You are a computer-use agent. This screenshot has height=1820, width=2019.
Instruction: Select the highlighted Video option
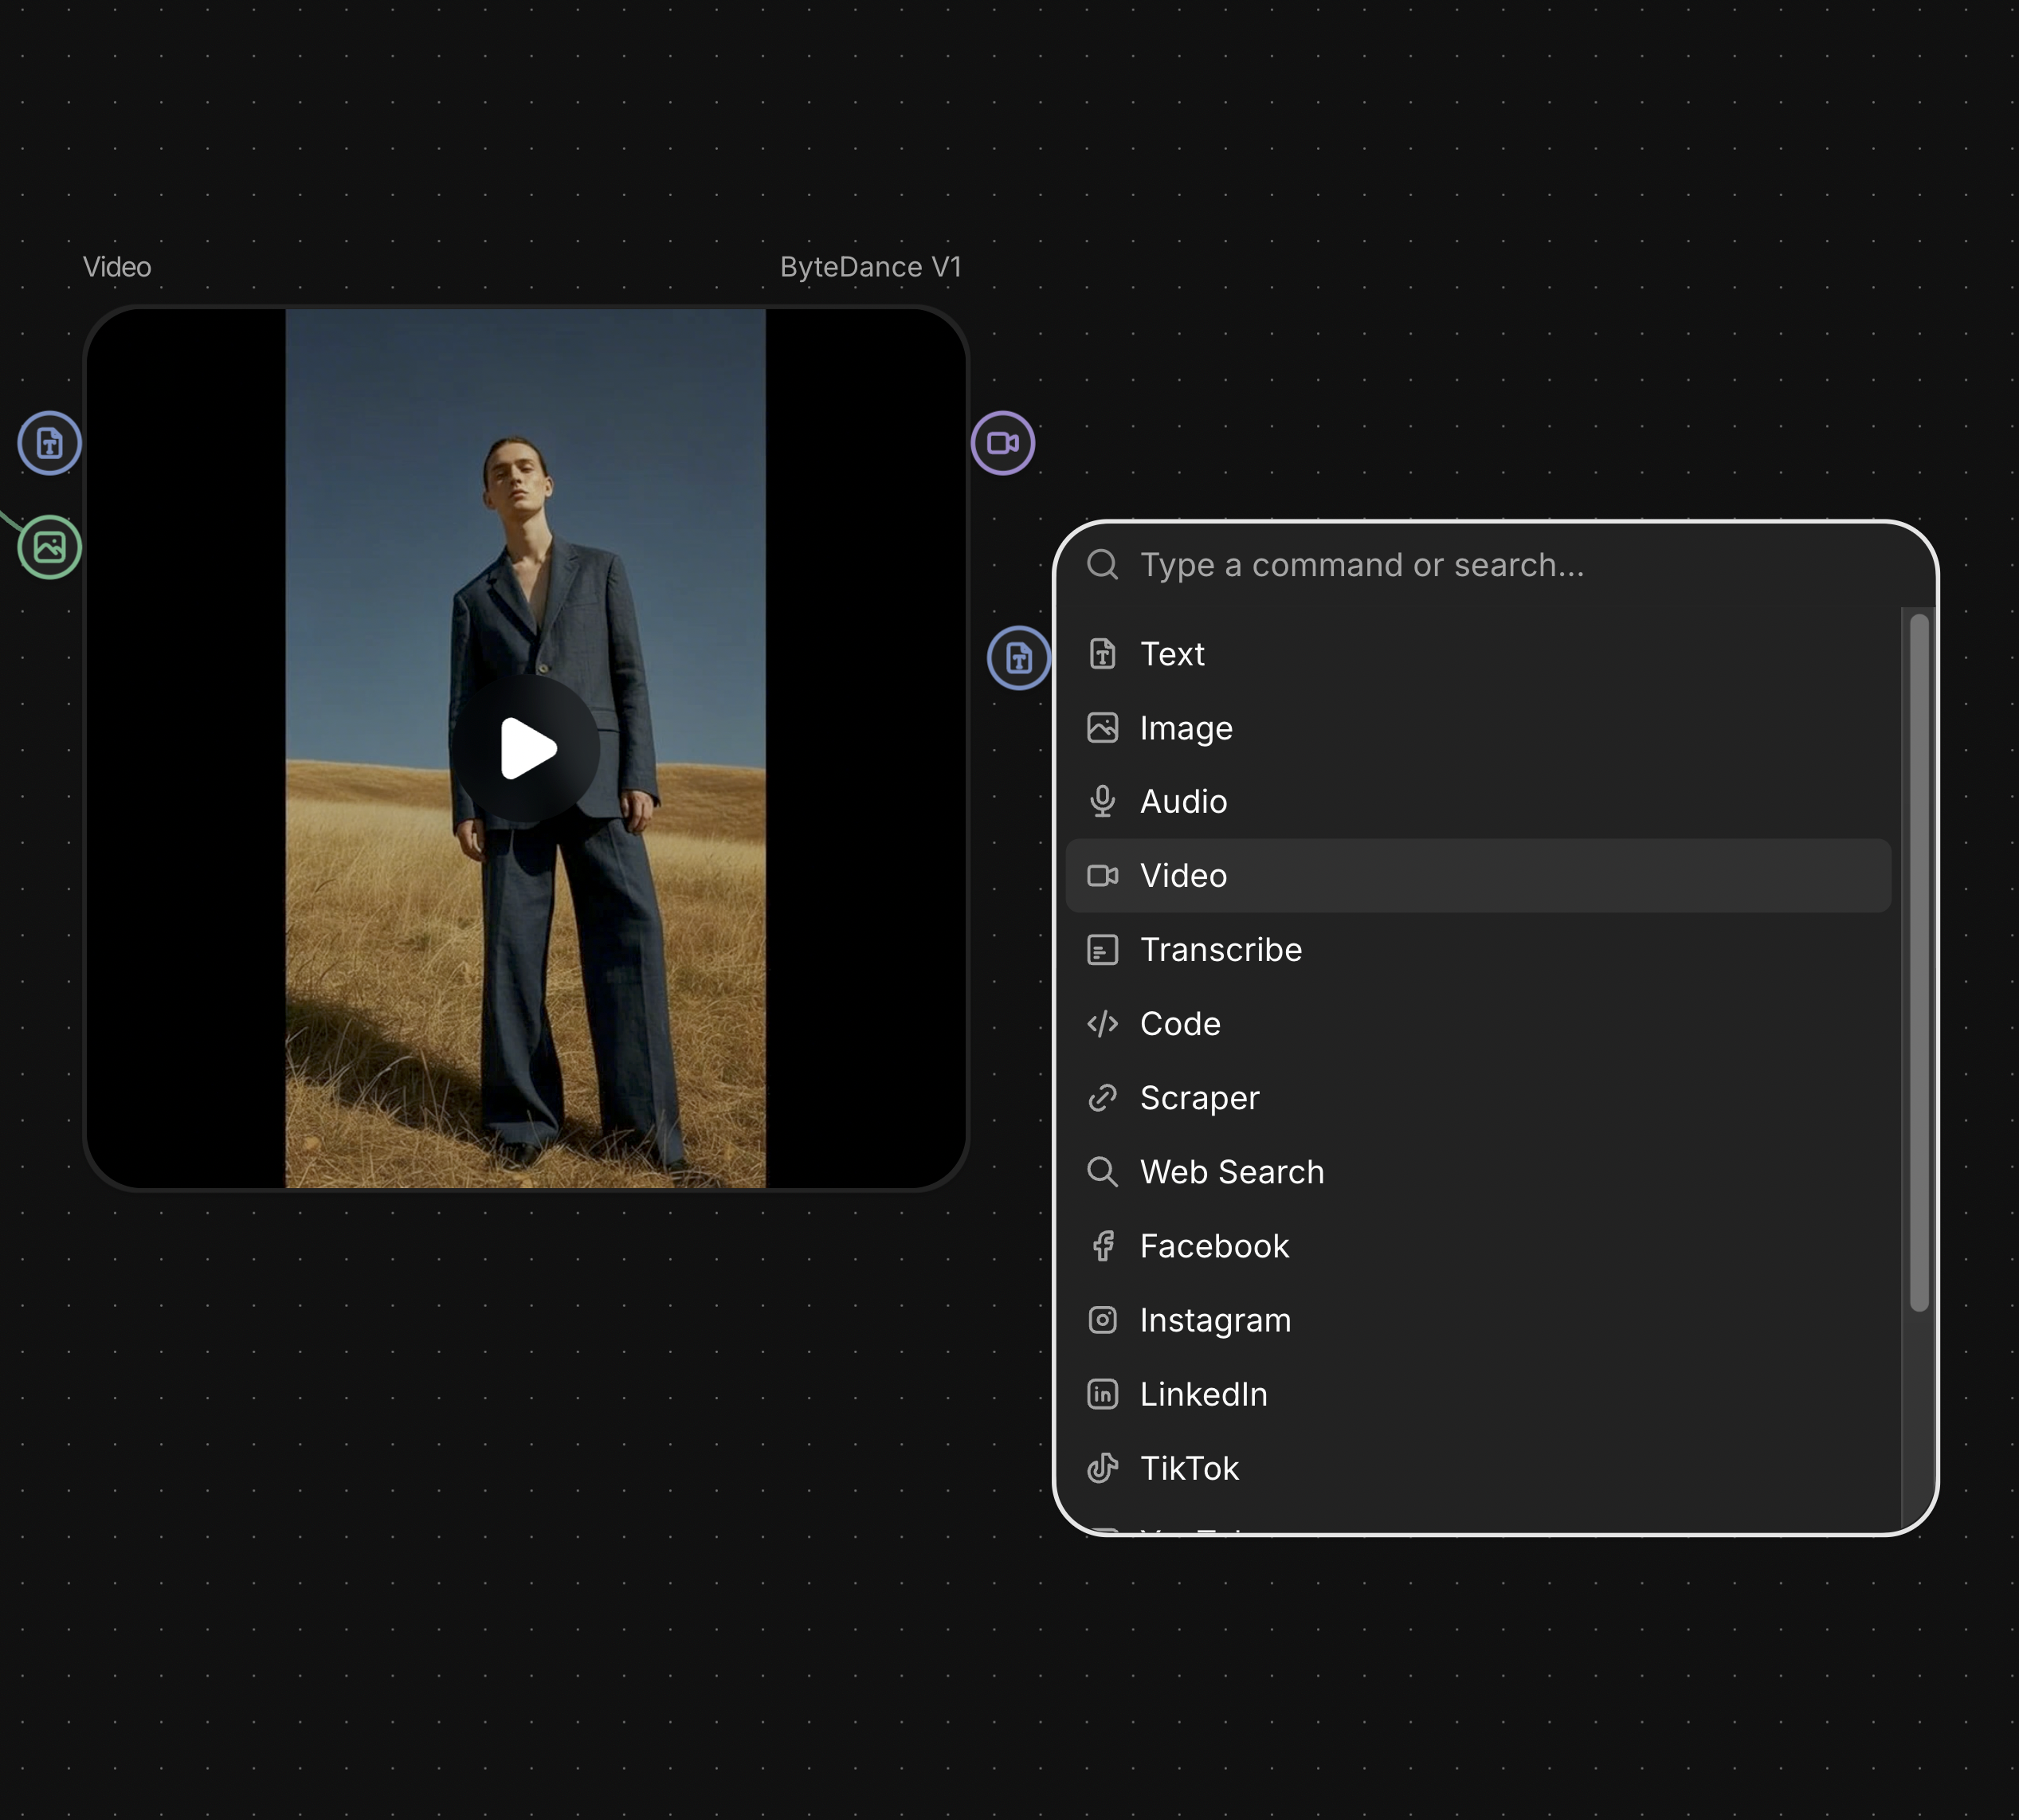(1182, 876)
